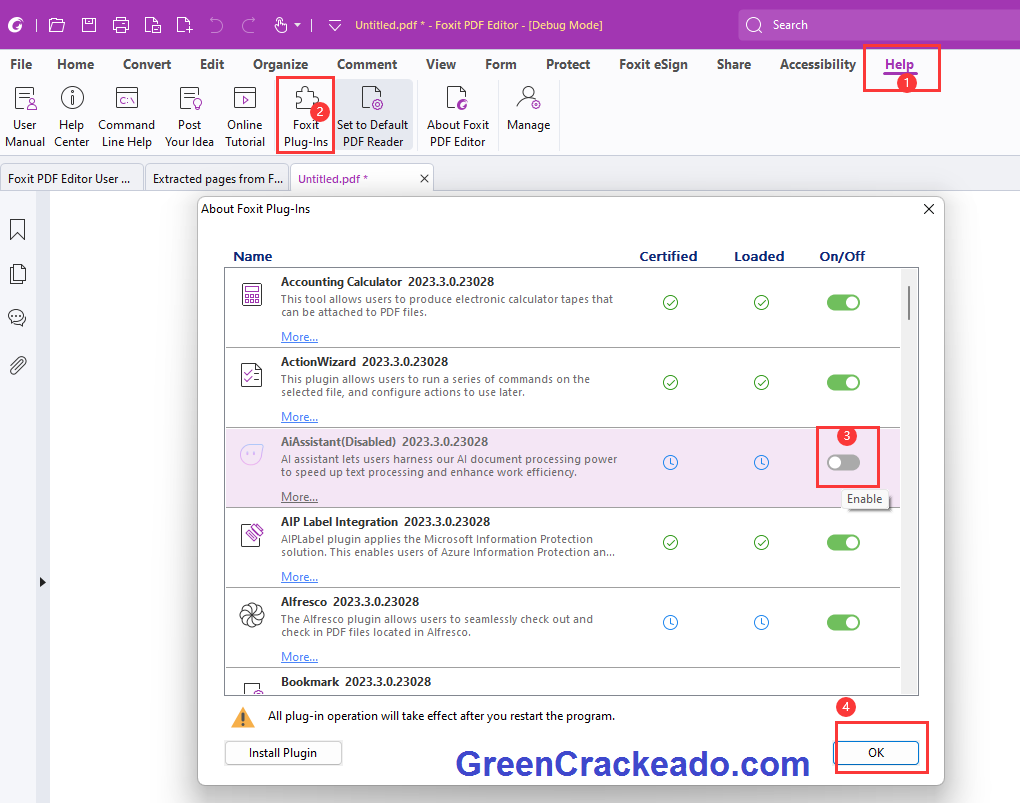
Task: Show the Bookmarks sidebar panel
Action: (x=17, y=230)
